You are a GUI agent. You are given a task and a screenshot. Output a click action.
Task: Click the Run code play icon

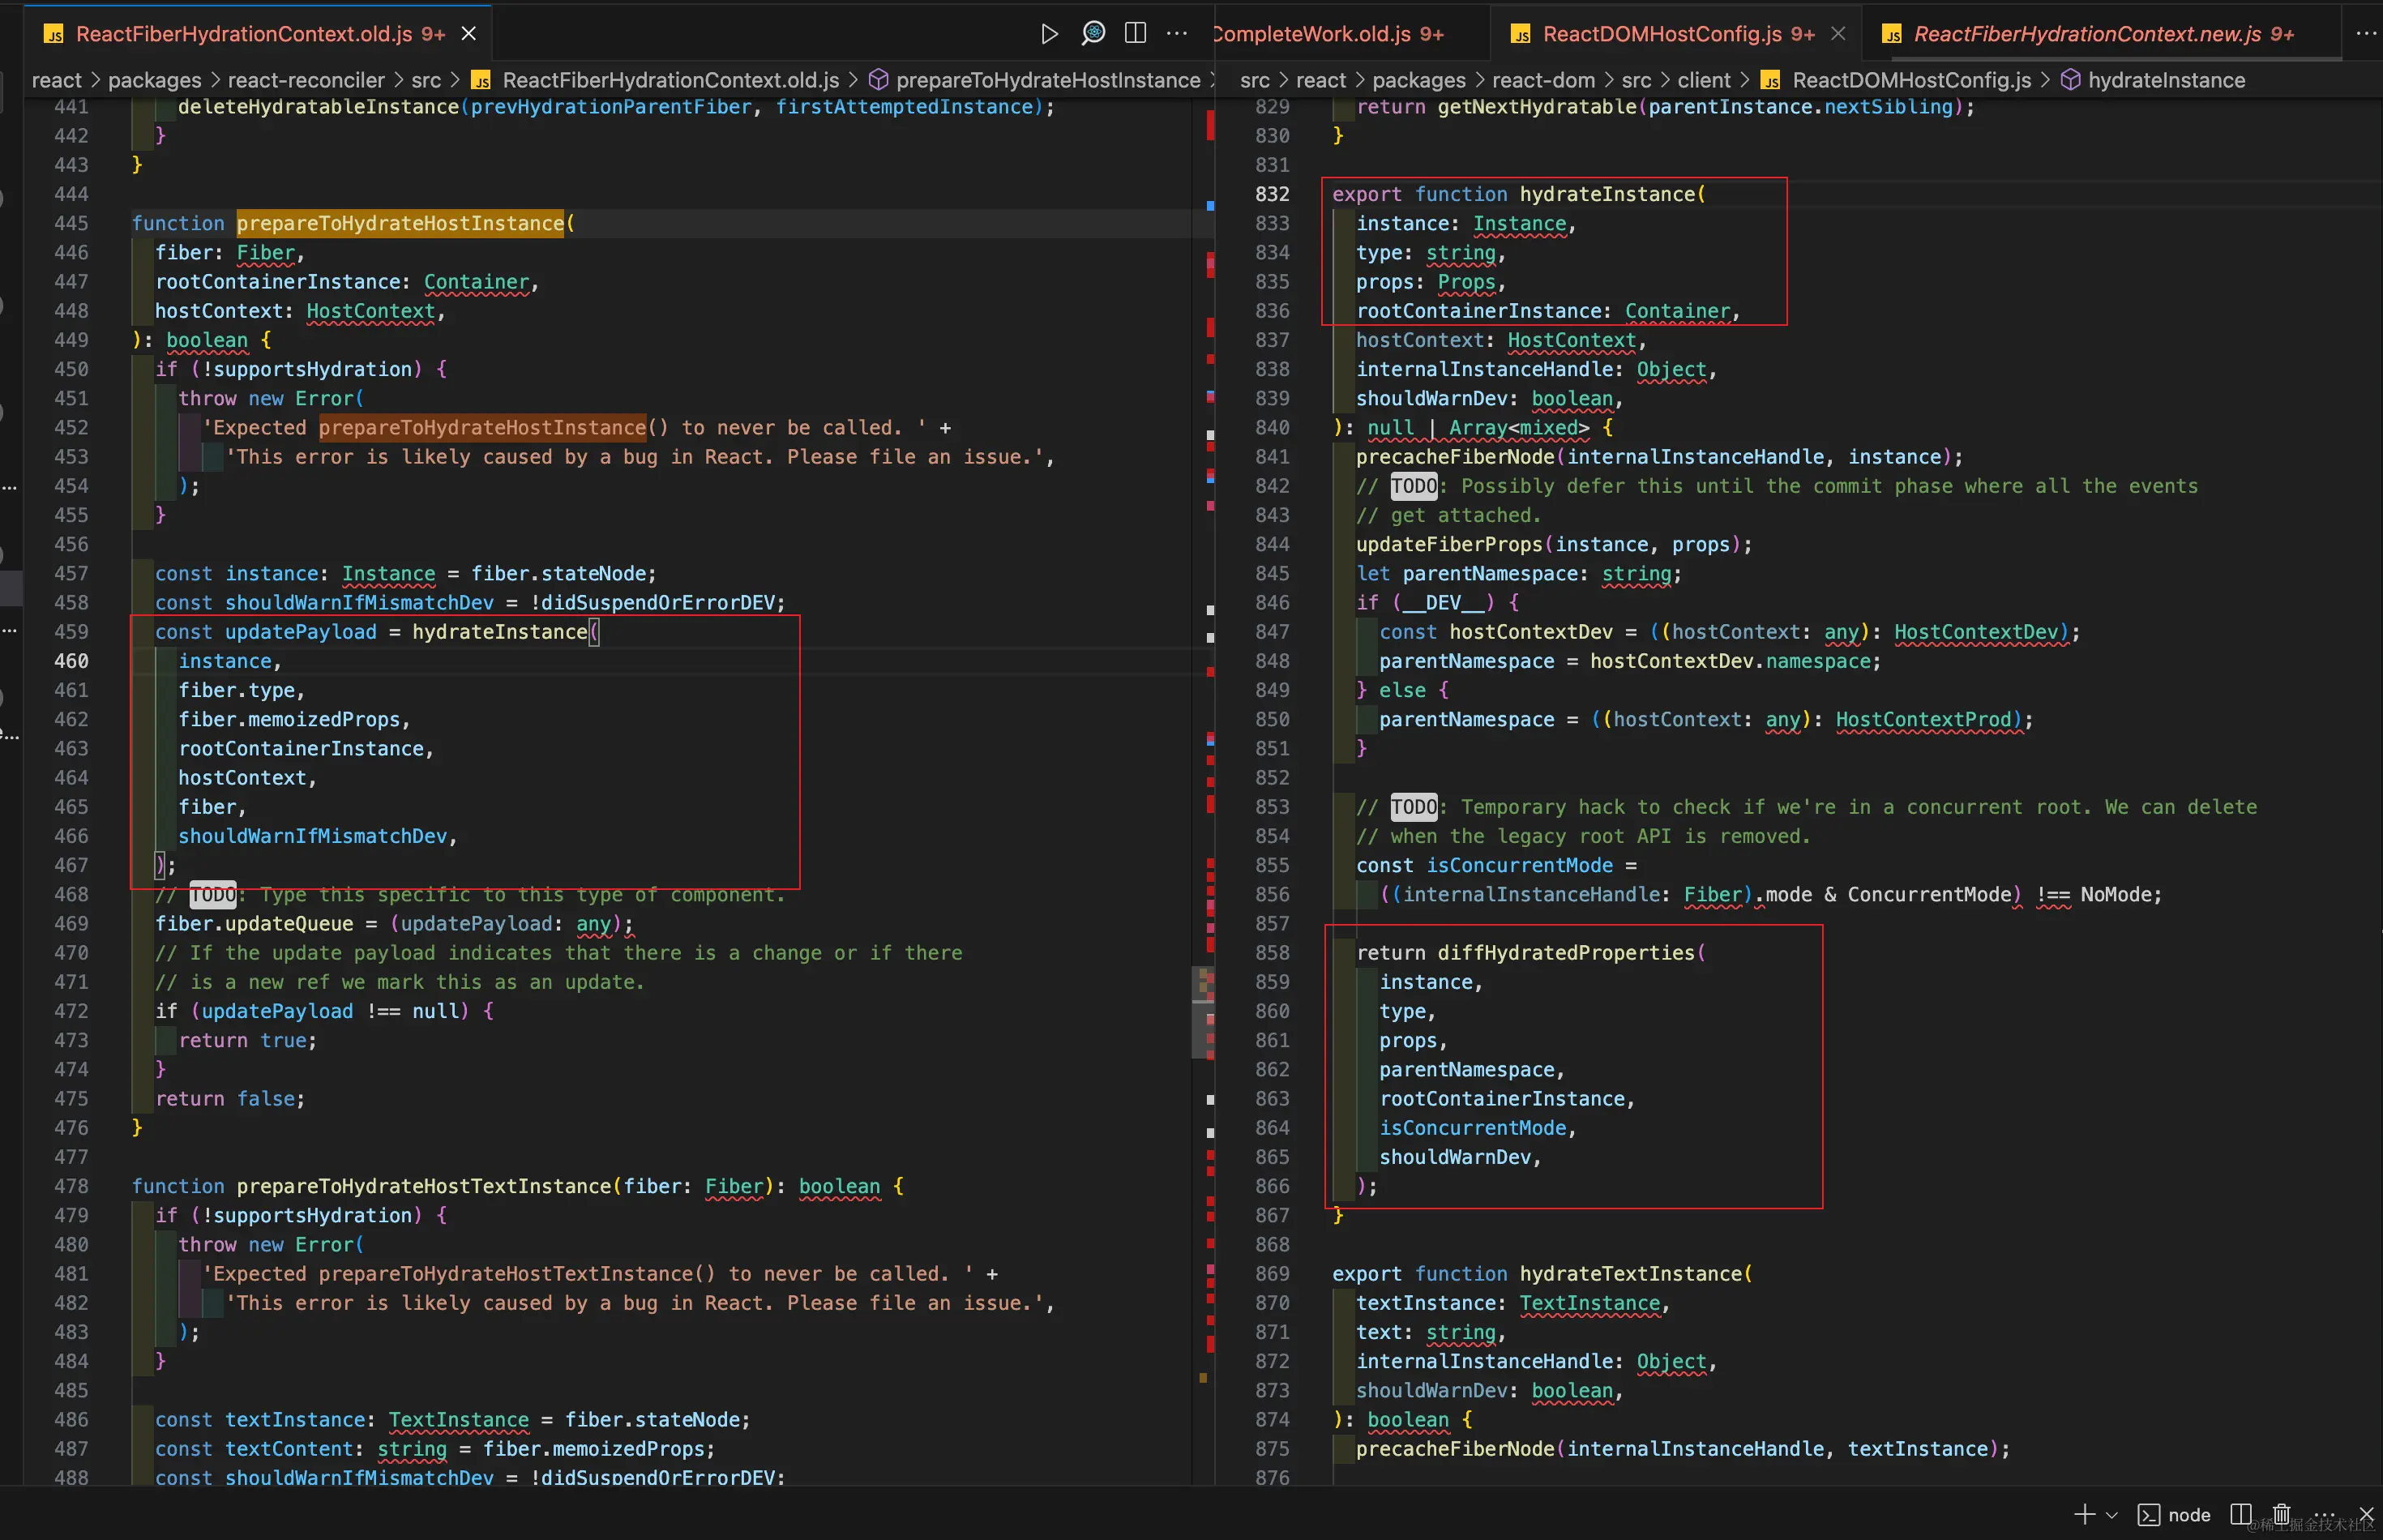(1049, 34)
